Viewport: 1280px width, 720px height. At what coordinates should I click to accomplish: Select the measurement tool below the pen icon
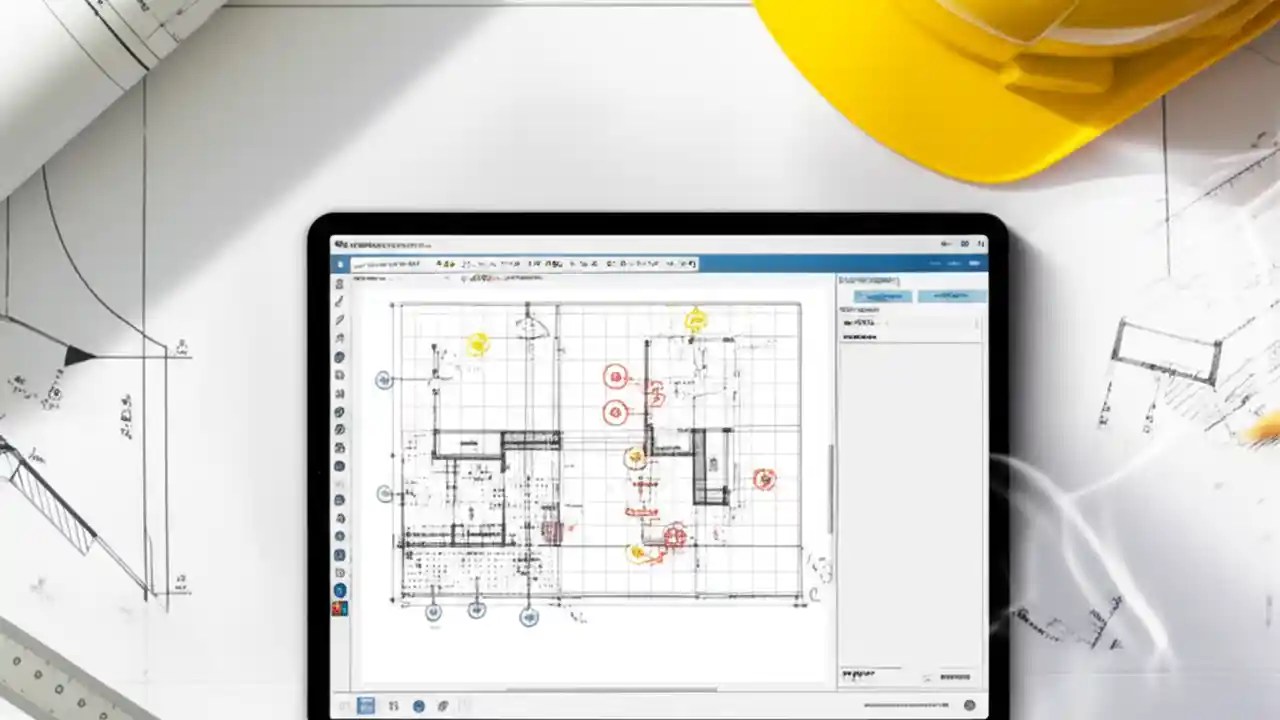[340, 337]
